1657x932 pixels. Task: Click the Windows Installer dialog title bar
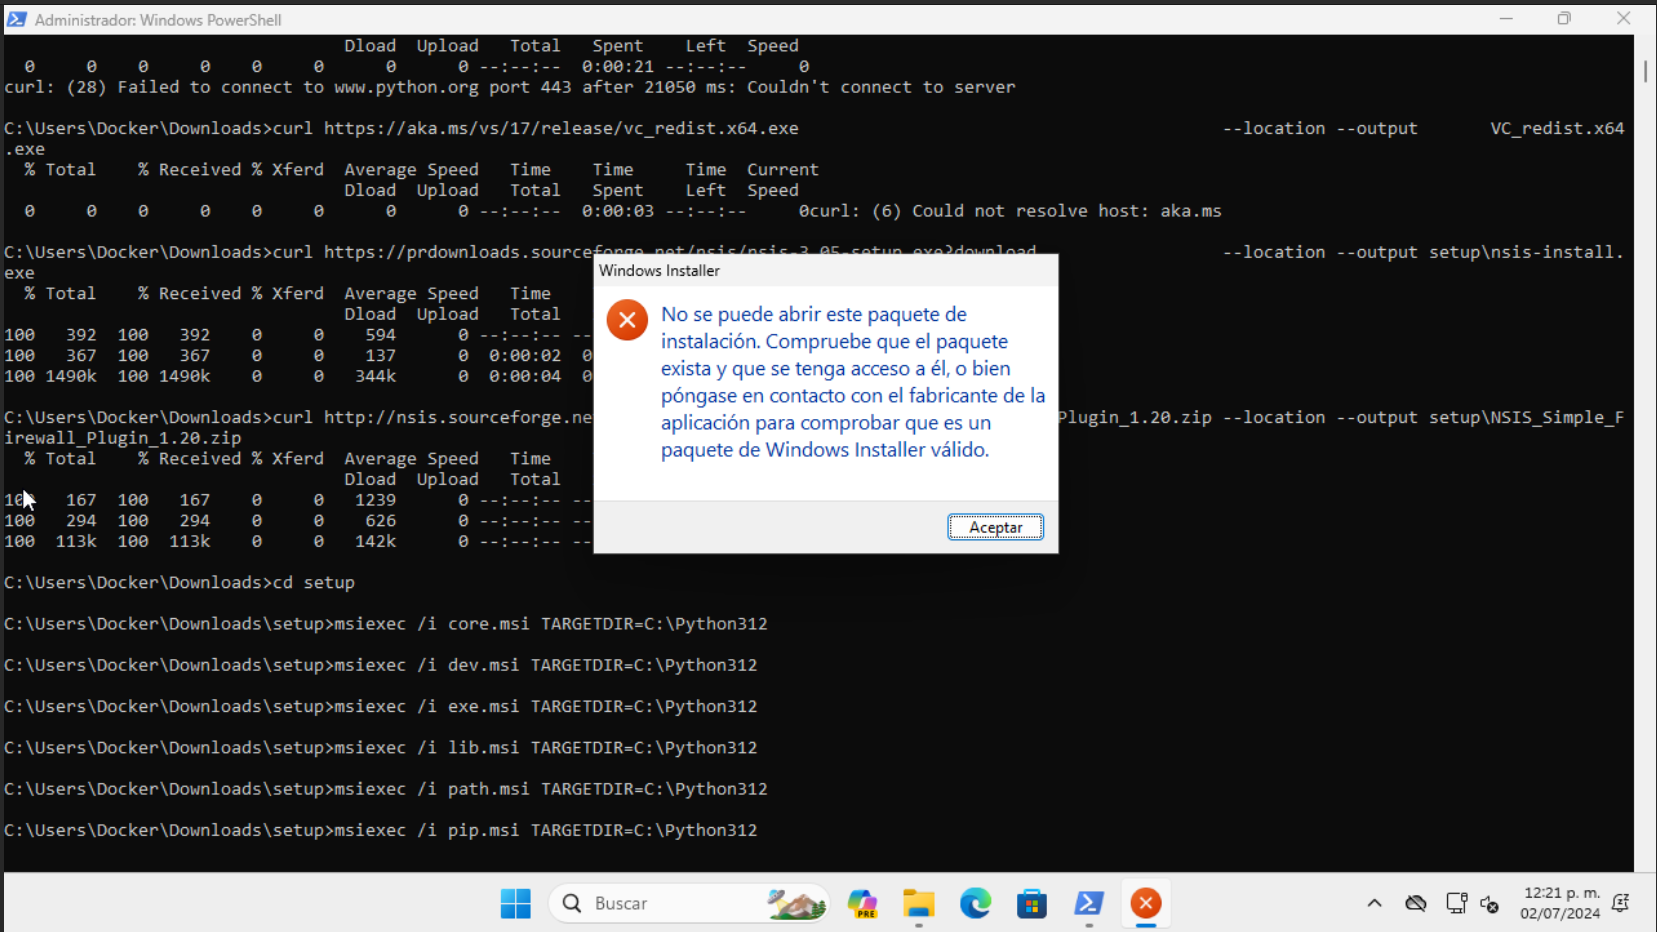(825, 270)
